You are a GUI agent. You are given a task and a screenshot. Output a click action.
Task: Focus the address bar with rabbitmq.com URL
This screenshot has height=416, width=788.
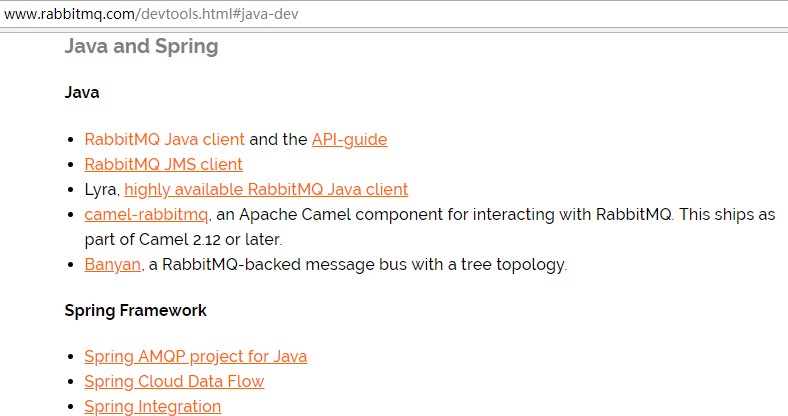click(x=150, y=14)
